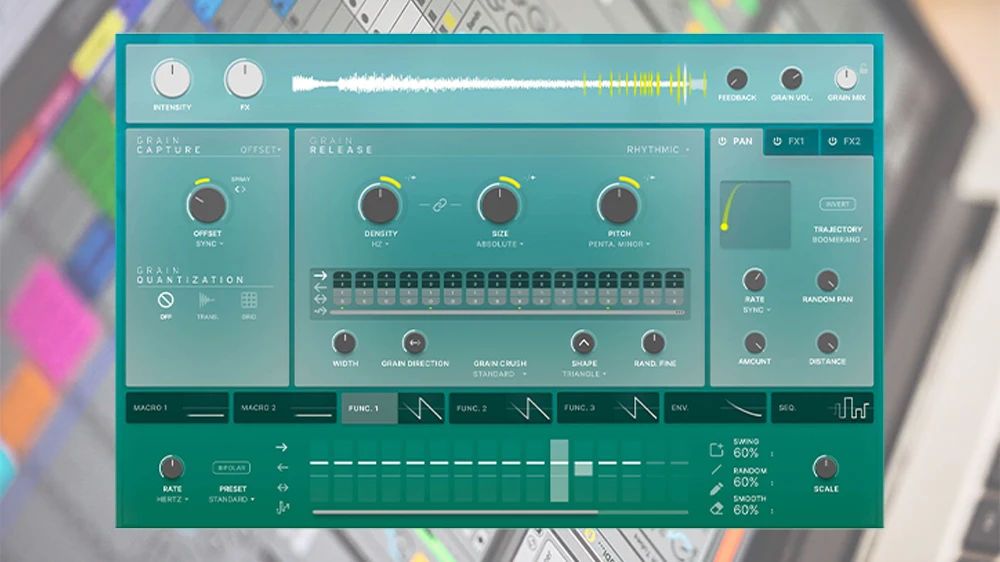Expand the Boomerang trajectory dropdown
Screen dimensions: 1000x562
click(838, 240)
